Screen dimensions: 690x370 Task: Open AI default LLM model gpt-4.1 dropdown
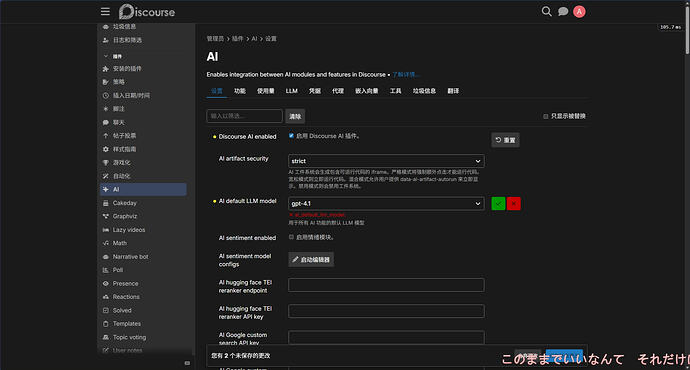pos(386,203)
